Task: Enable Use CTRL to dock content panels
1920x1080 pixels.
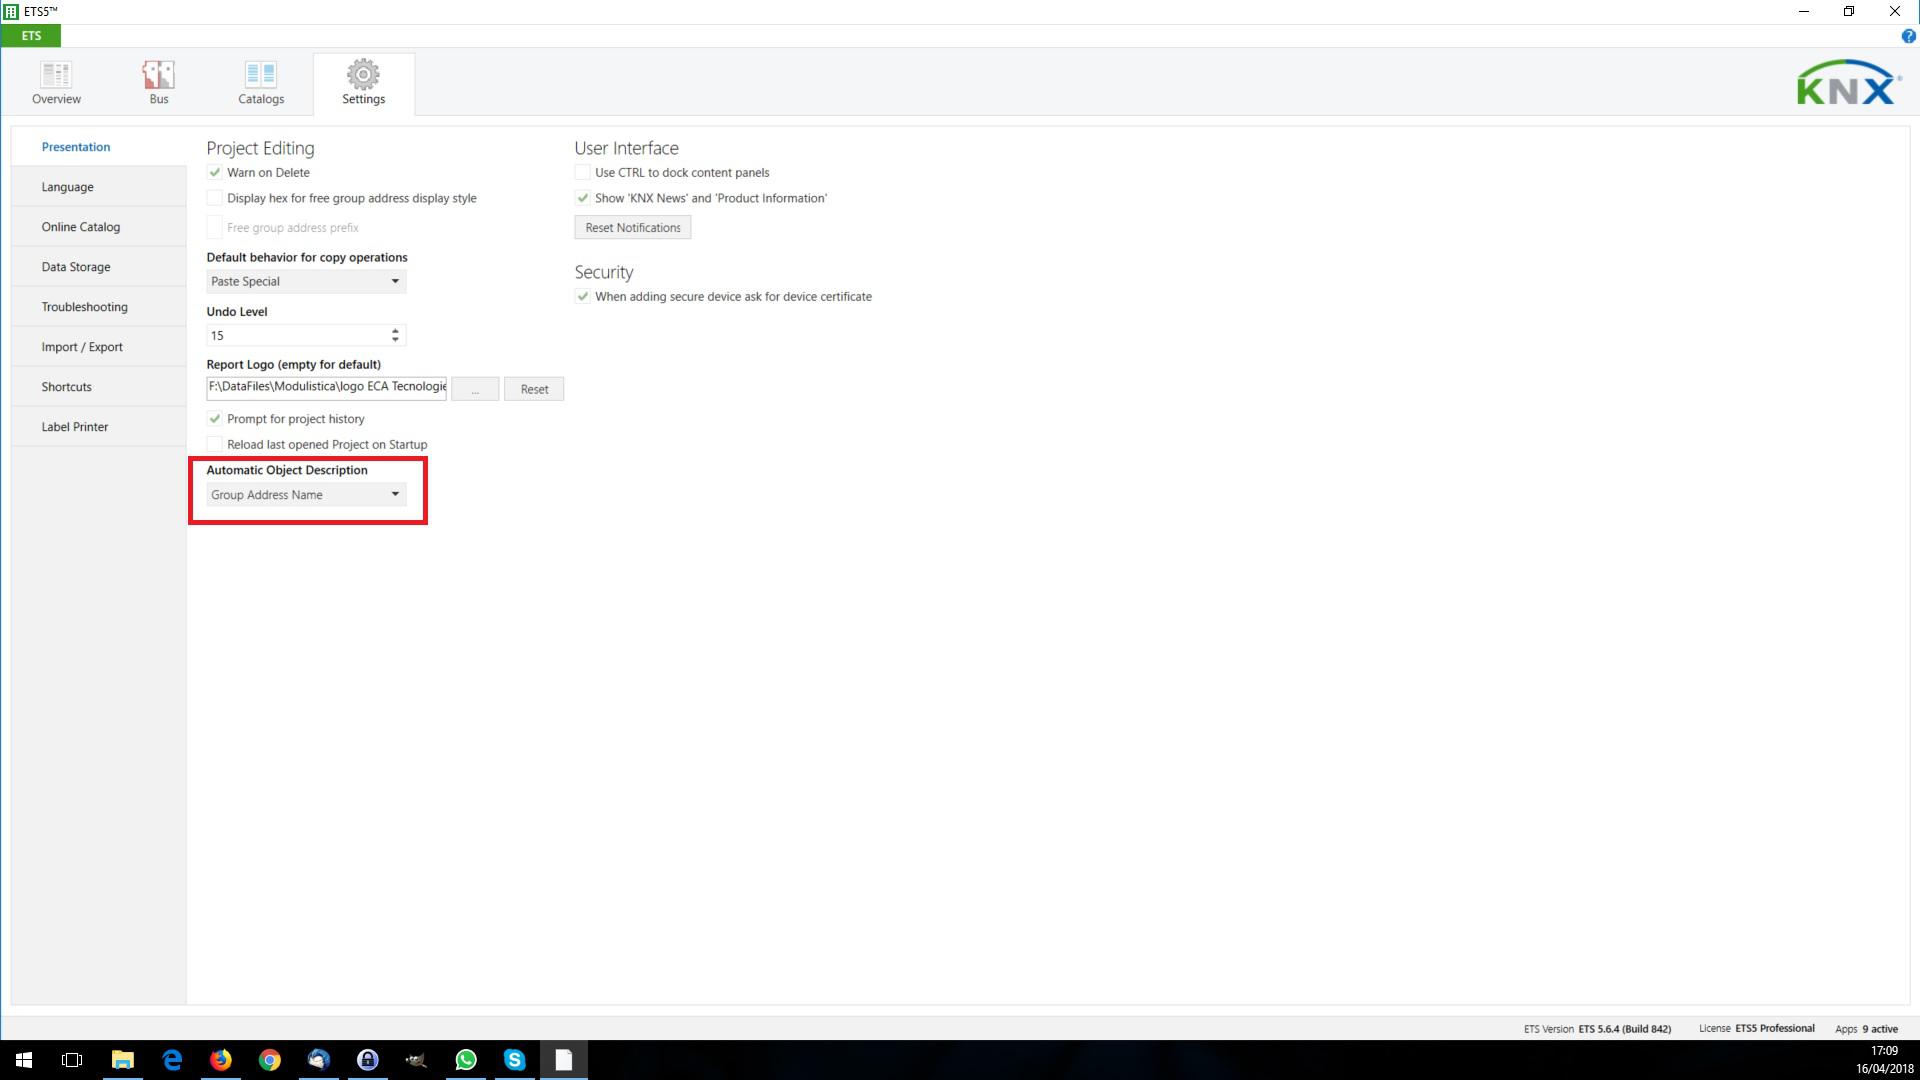Action: coord(583,172)
